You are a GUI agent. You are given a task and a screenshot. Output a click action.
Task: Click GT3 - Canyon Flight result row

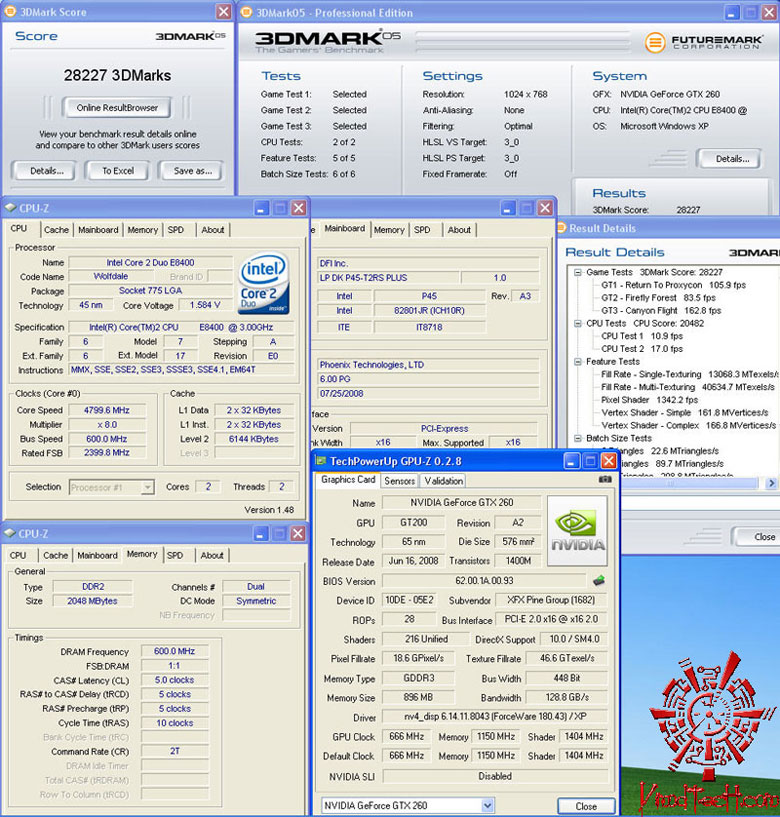click(x=661, y=311)
